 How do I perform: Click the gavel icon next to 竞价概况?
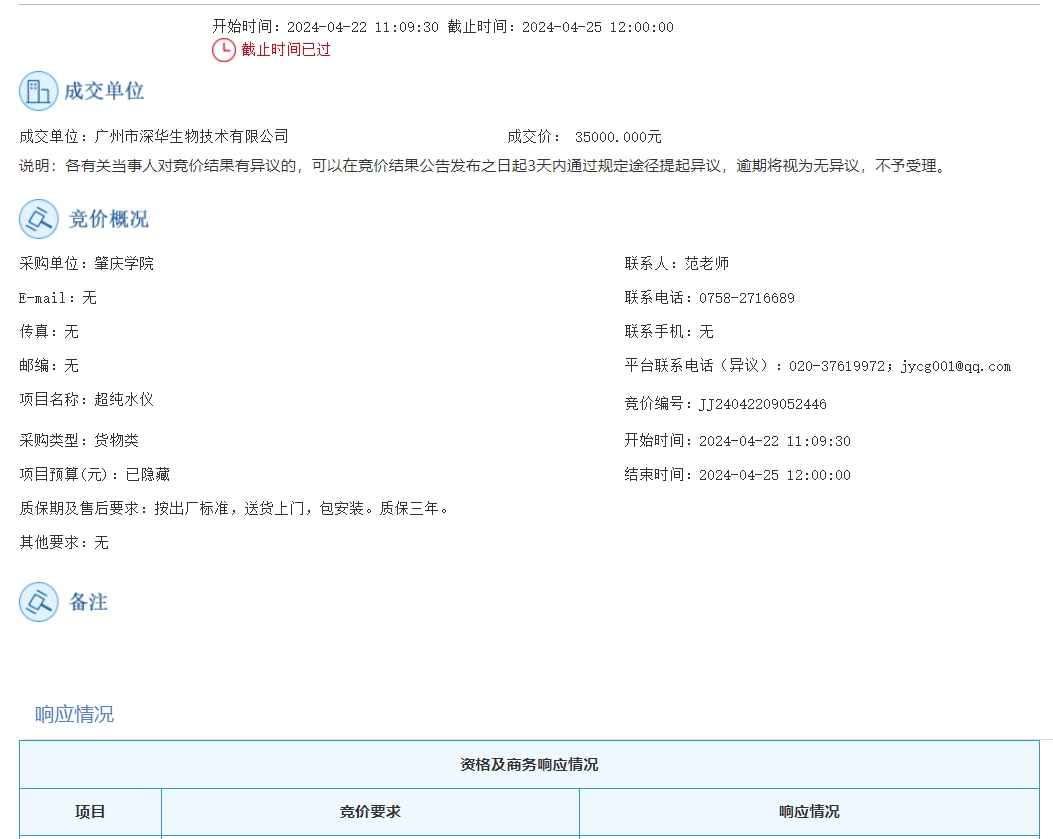(x=38, y=219)
